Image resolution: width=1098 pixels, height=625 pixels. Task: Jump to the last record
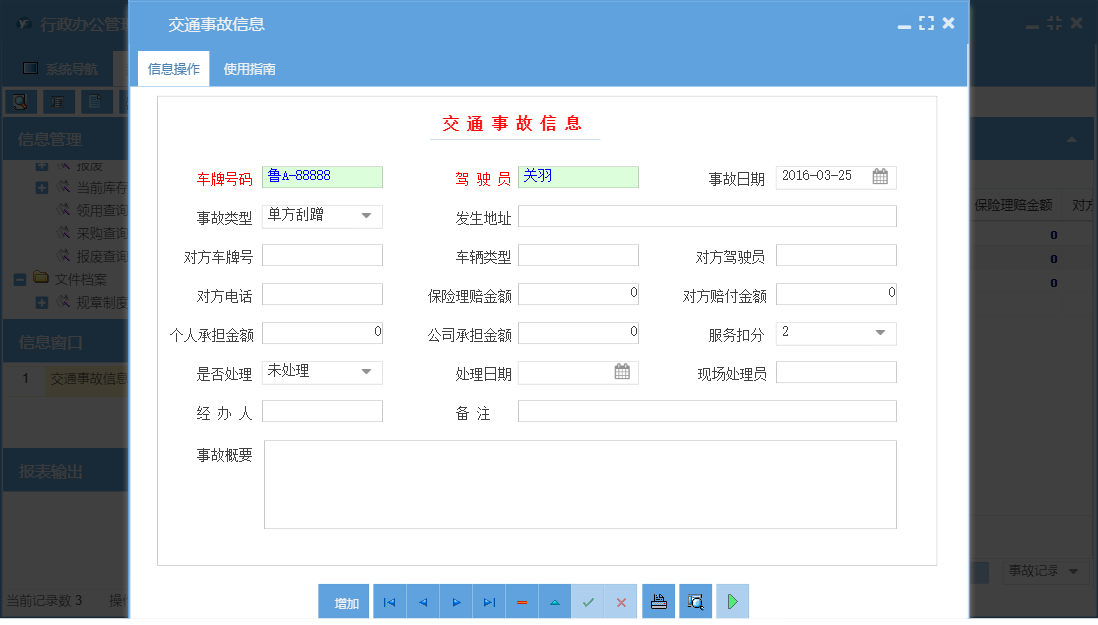point(488,602)
